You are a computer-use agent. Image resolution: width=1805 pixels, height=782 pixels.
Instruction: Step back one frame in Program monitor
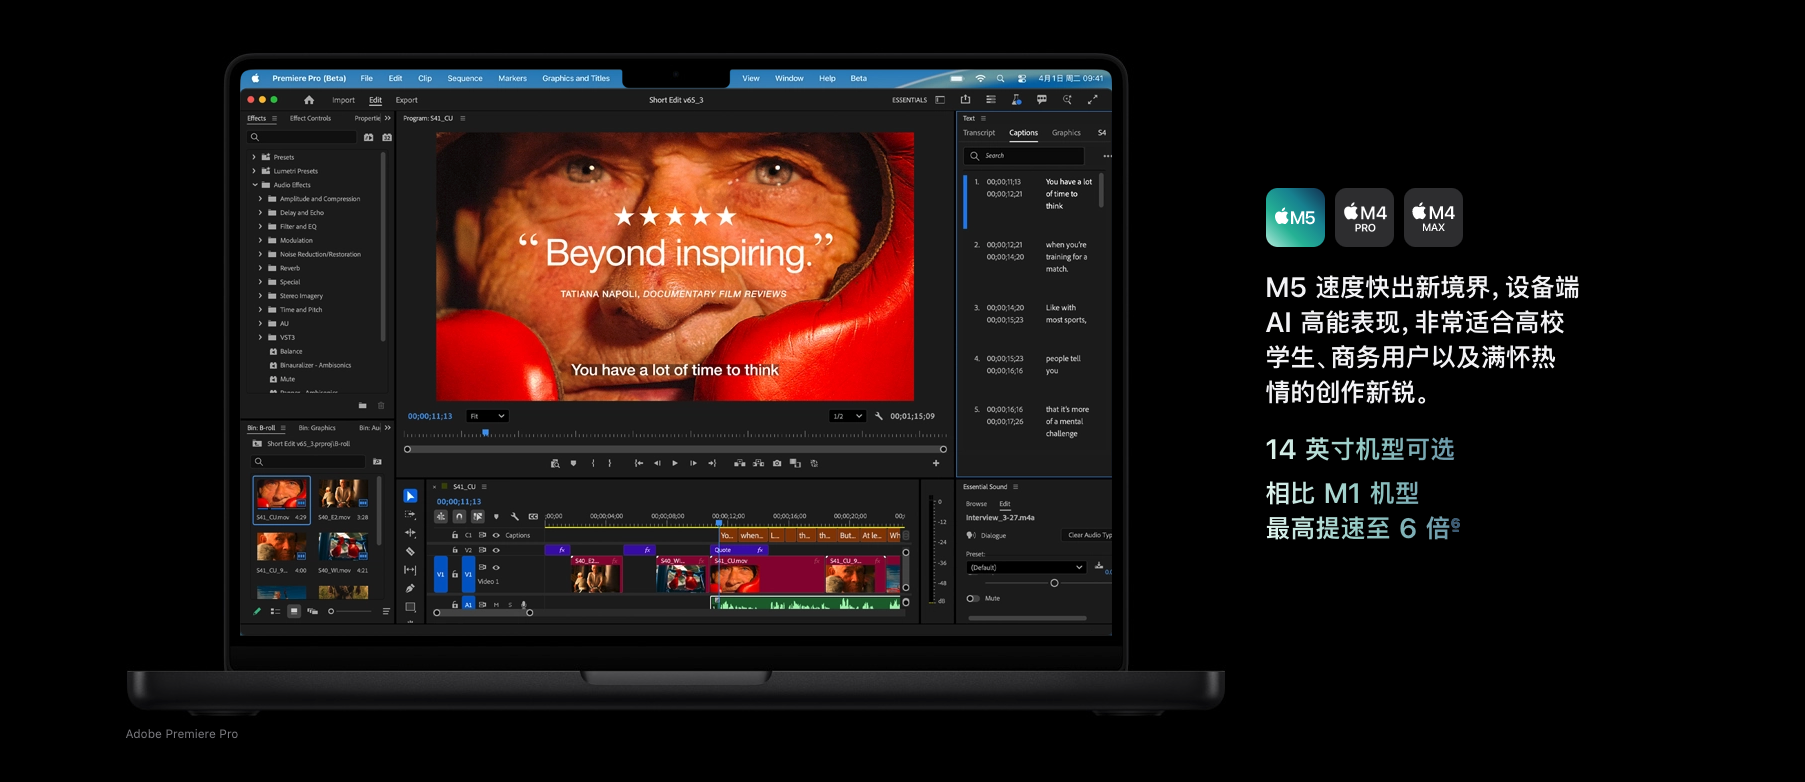657,463
